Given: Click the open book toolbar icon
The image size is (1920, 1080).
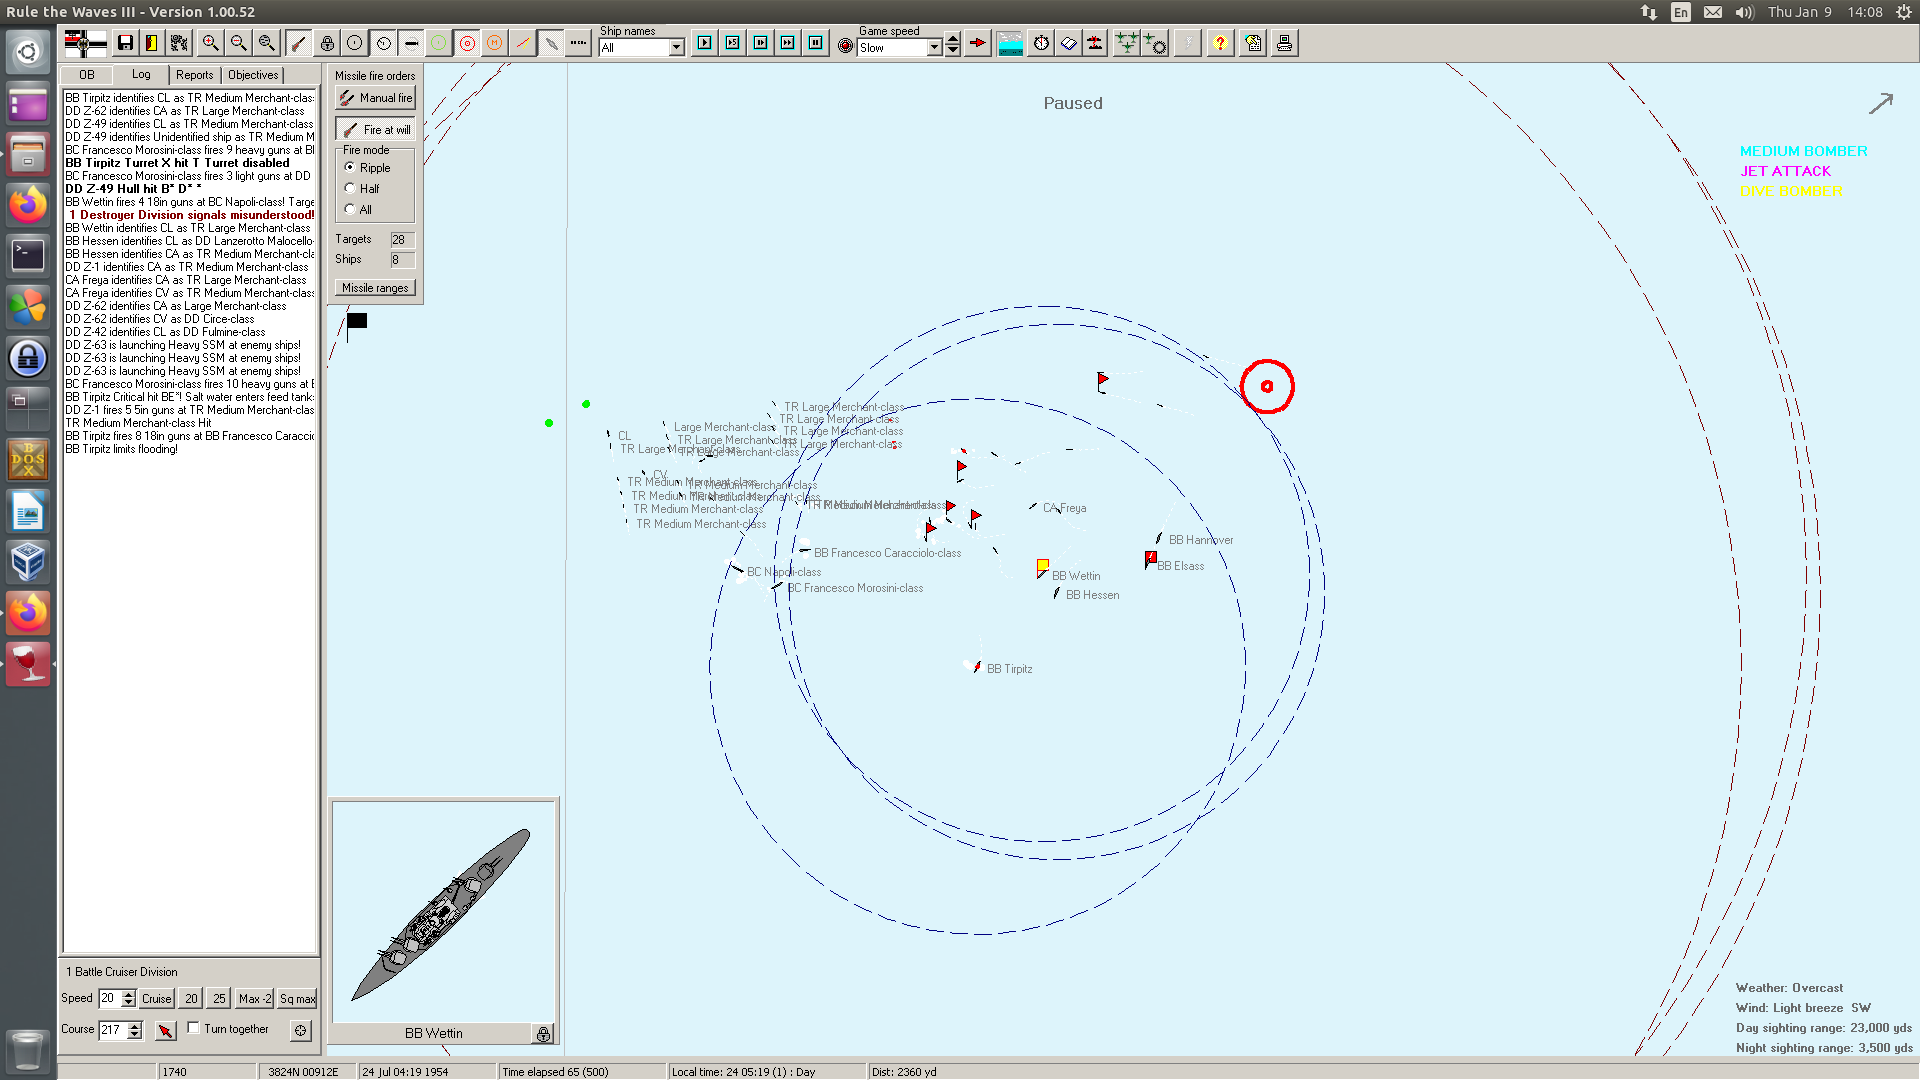Looking at the screenshot, I should coord(1069,43).
